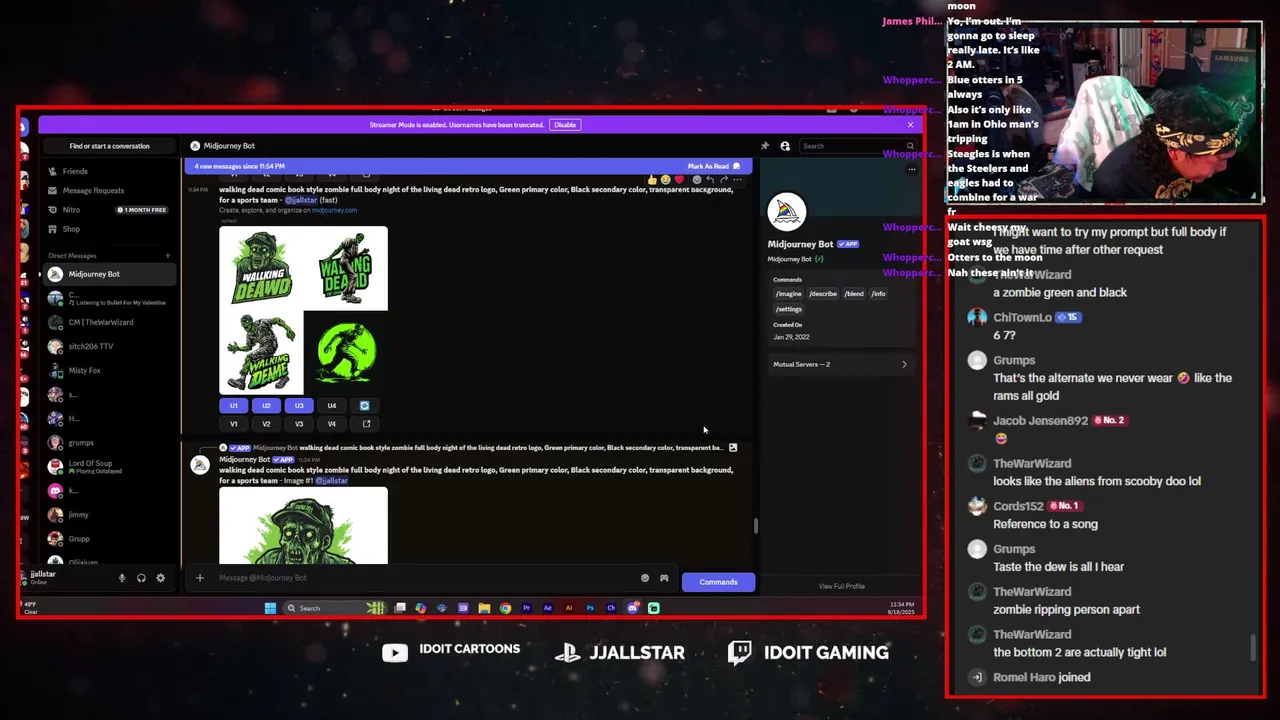Upscale image with the U2 button
The image size is (1280, 720).
click(x=266, y=405)
